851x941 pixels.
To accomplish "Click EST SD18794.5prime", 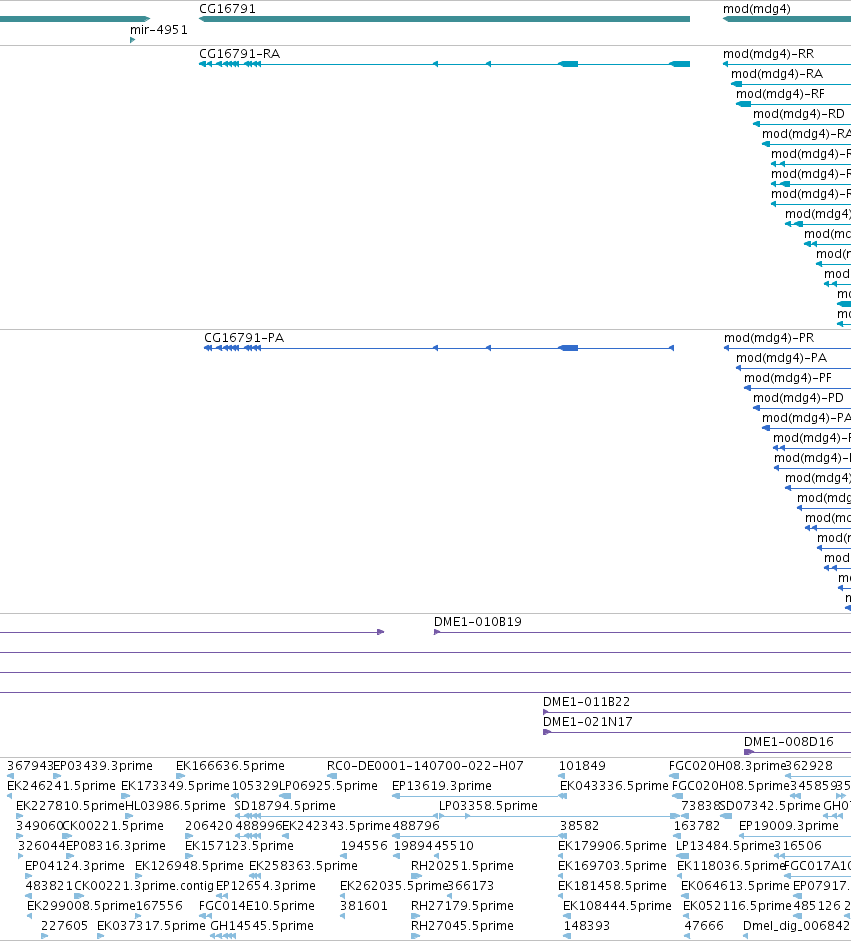I will [285, 805].
